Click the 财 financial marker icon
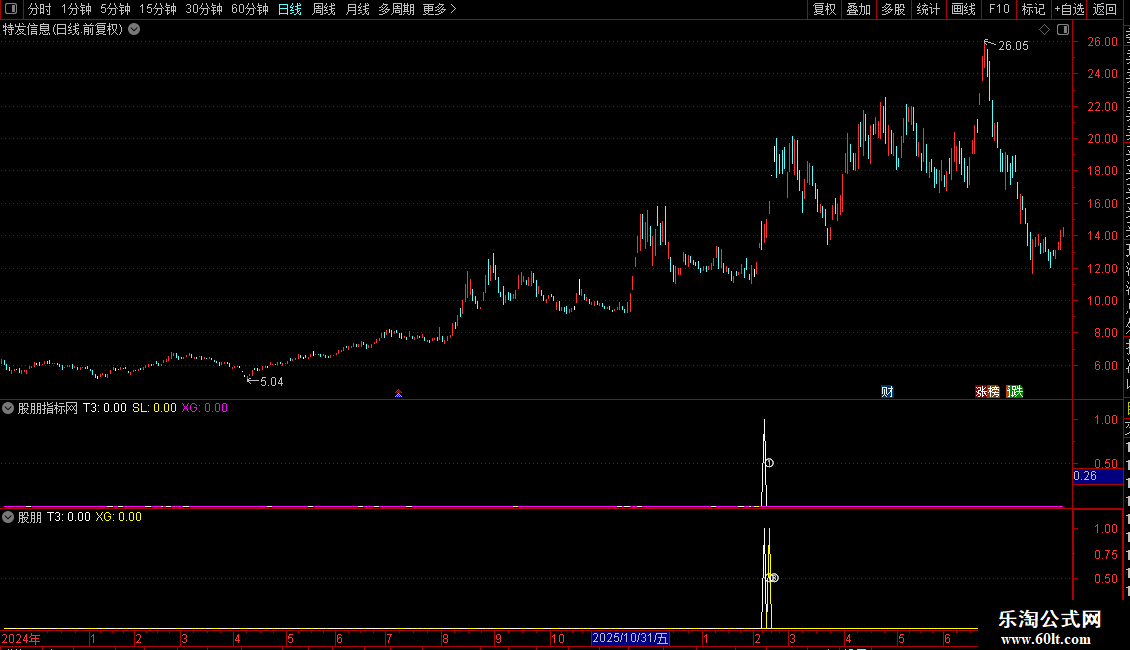This screenshot has width=1130, height=650. click(x=887, y=391)
